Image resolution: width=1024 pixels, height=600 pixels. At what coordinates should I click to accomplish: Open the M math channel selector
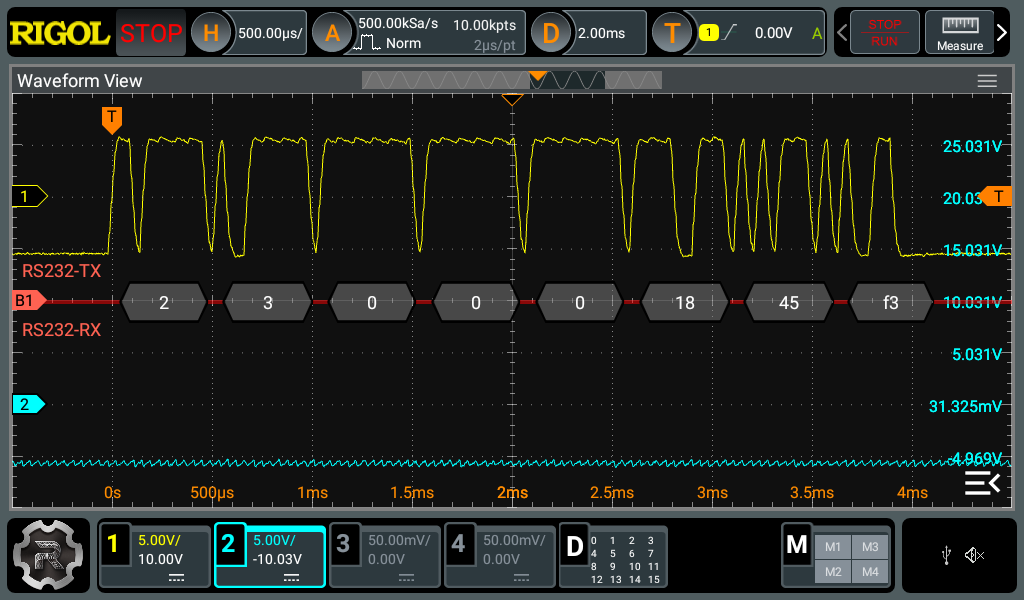[x=797, y=545]
